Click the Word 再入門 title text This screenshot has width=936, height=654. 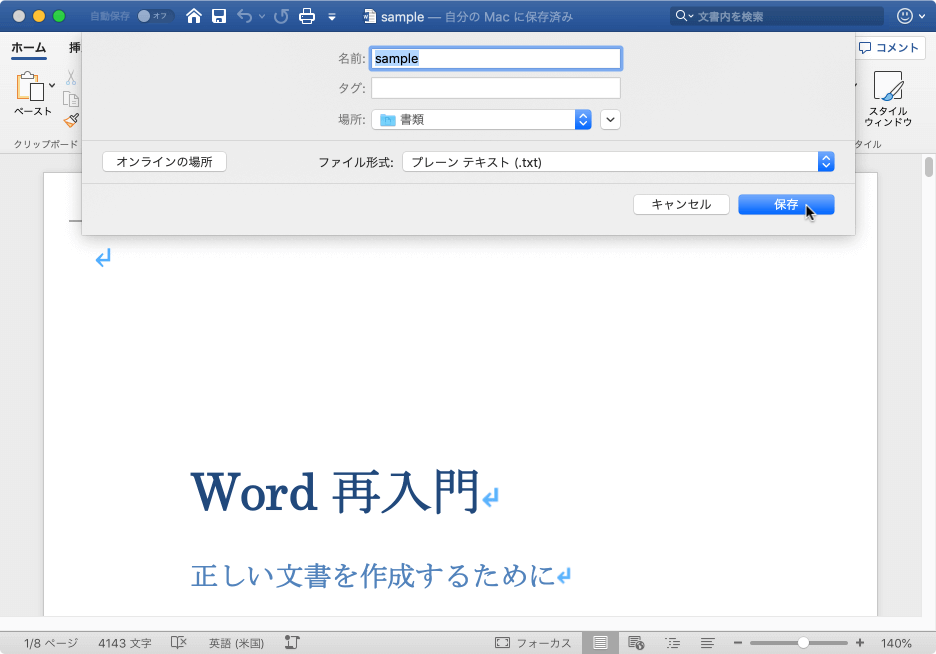[x=335, y=492]
